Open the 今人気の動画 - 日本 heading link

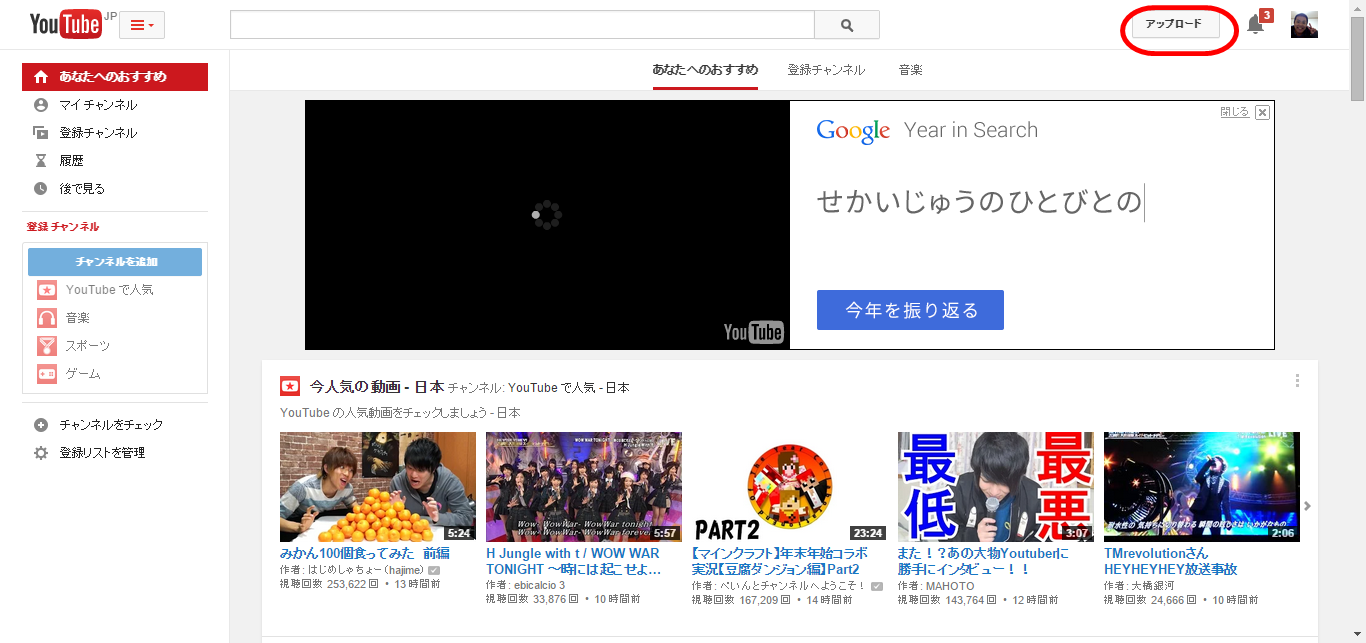[x=376, y=386]
